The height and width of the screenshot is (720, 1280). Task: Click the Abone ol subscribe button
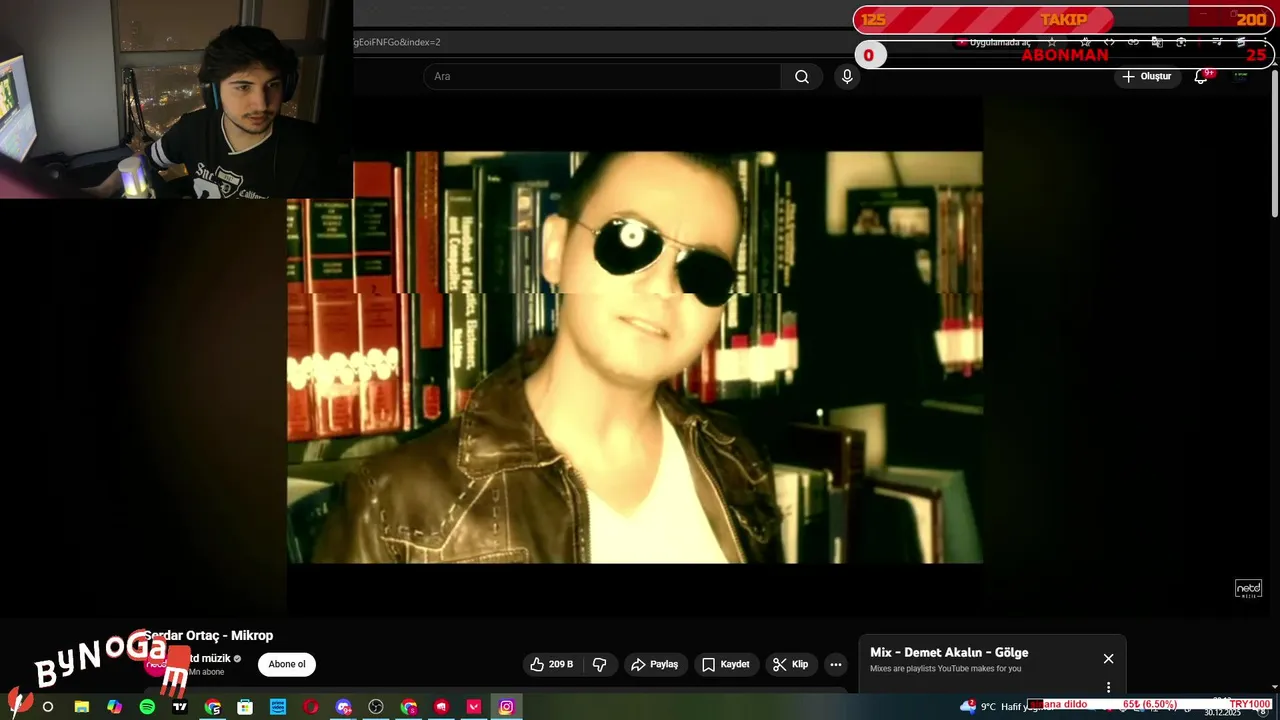[x=287, y=664]
